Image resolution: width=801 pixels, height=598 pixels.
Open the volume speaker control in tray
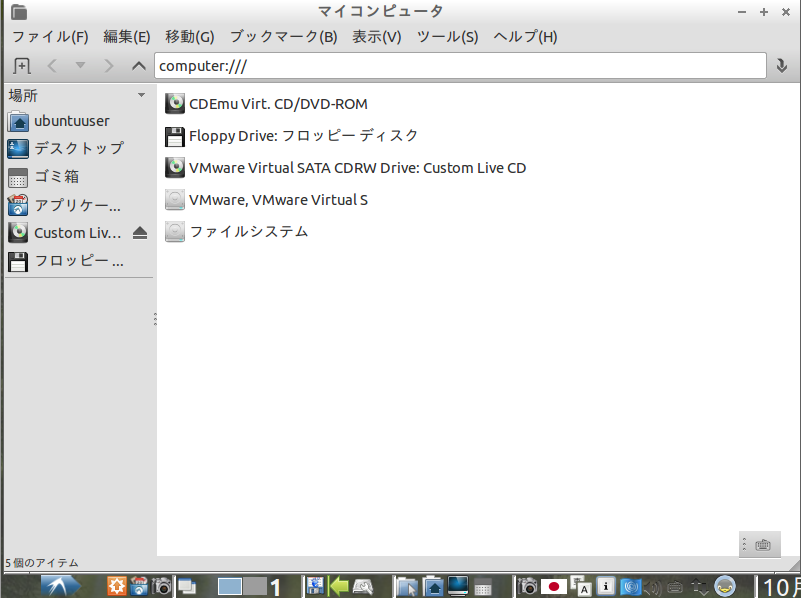pos(652,587)
